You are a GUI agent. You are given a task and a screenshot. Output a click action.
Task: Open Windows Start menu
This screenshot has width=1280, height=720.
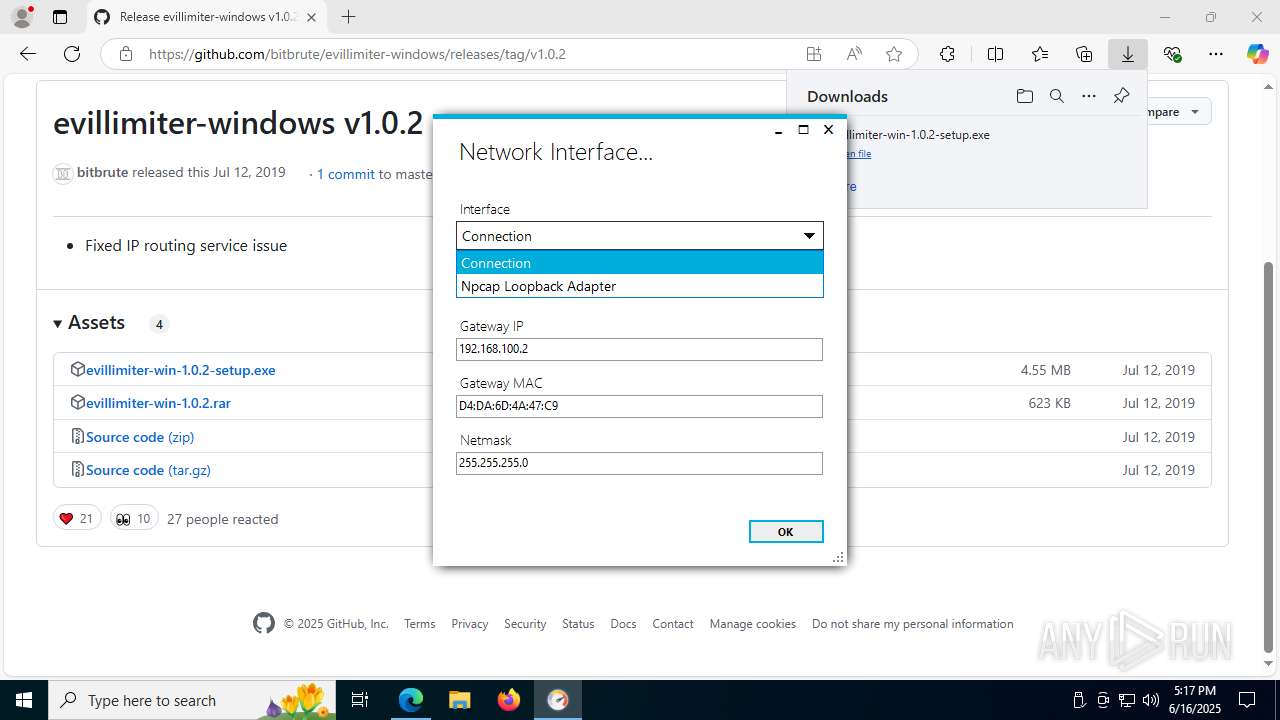(24, 700)
